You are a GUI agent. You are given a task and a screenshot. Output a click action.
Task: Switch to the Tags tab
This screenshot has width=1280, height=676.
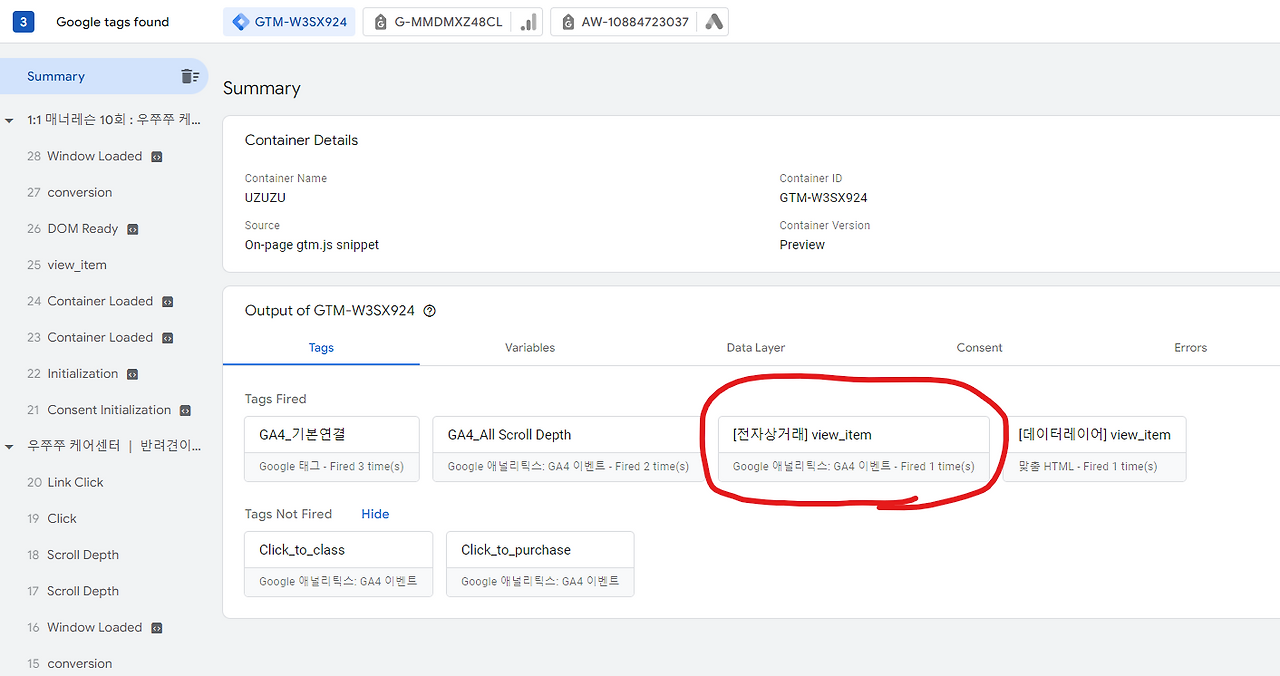[x=321, y=348]
